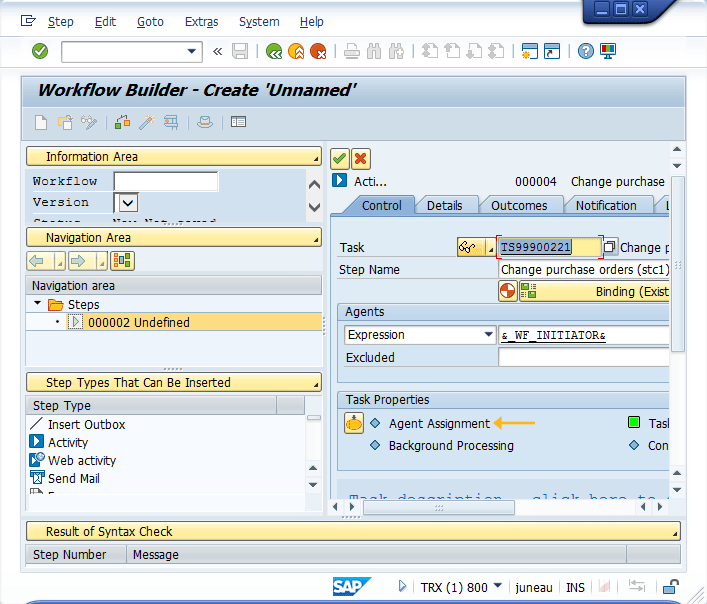The image size is (707, 604).
Task: Select Insert Outbox step type
Action: (86, 425)
